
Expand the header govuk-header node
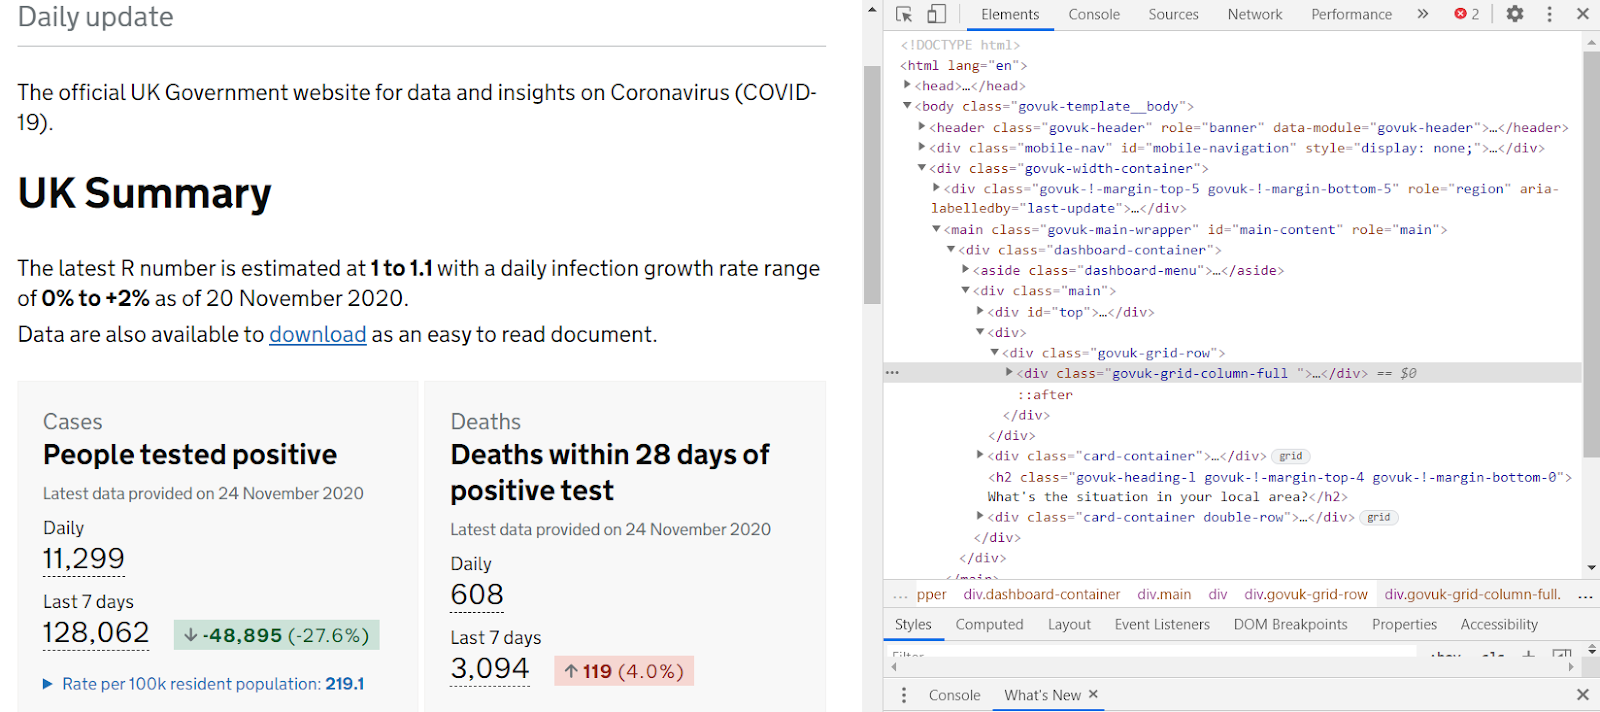(x=922, y=126)
